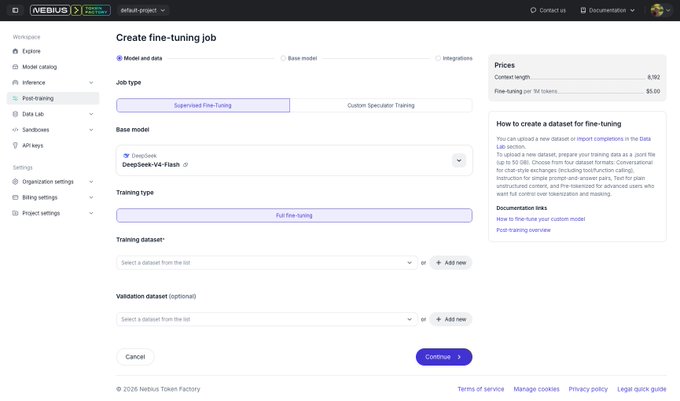Click the Continue button
Image resolution: width=680 pixels, height=401 pixels.
[x=444, y=357]
